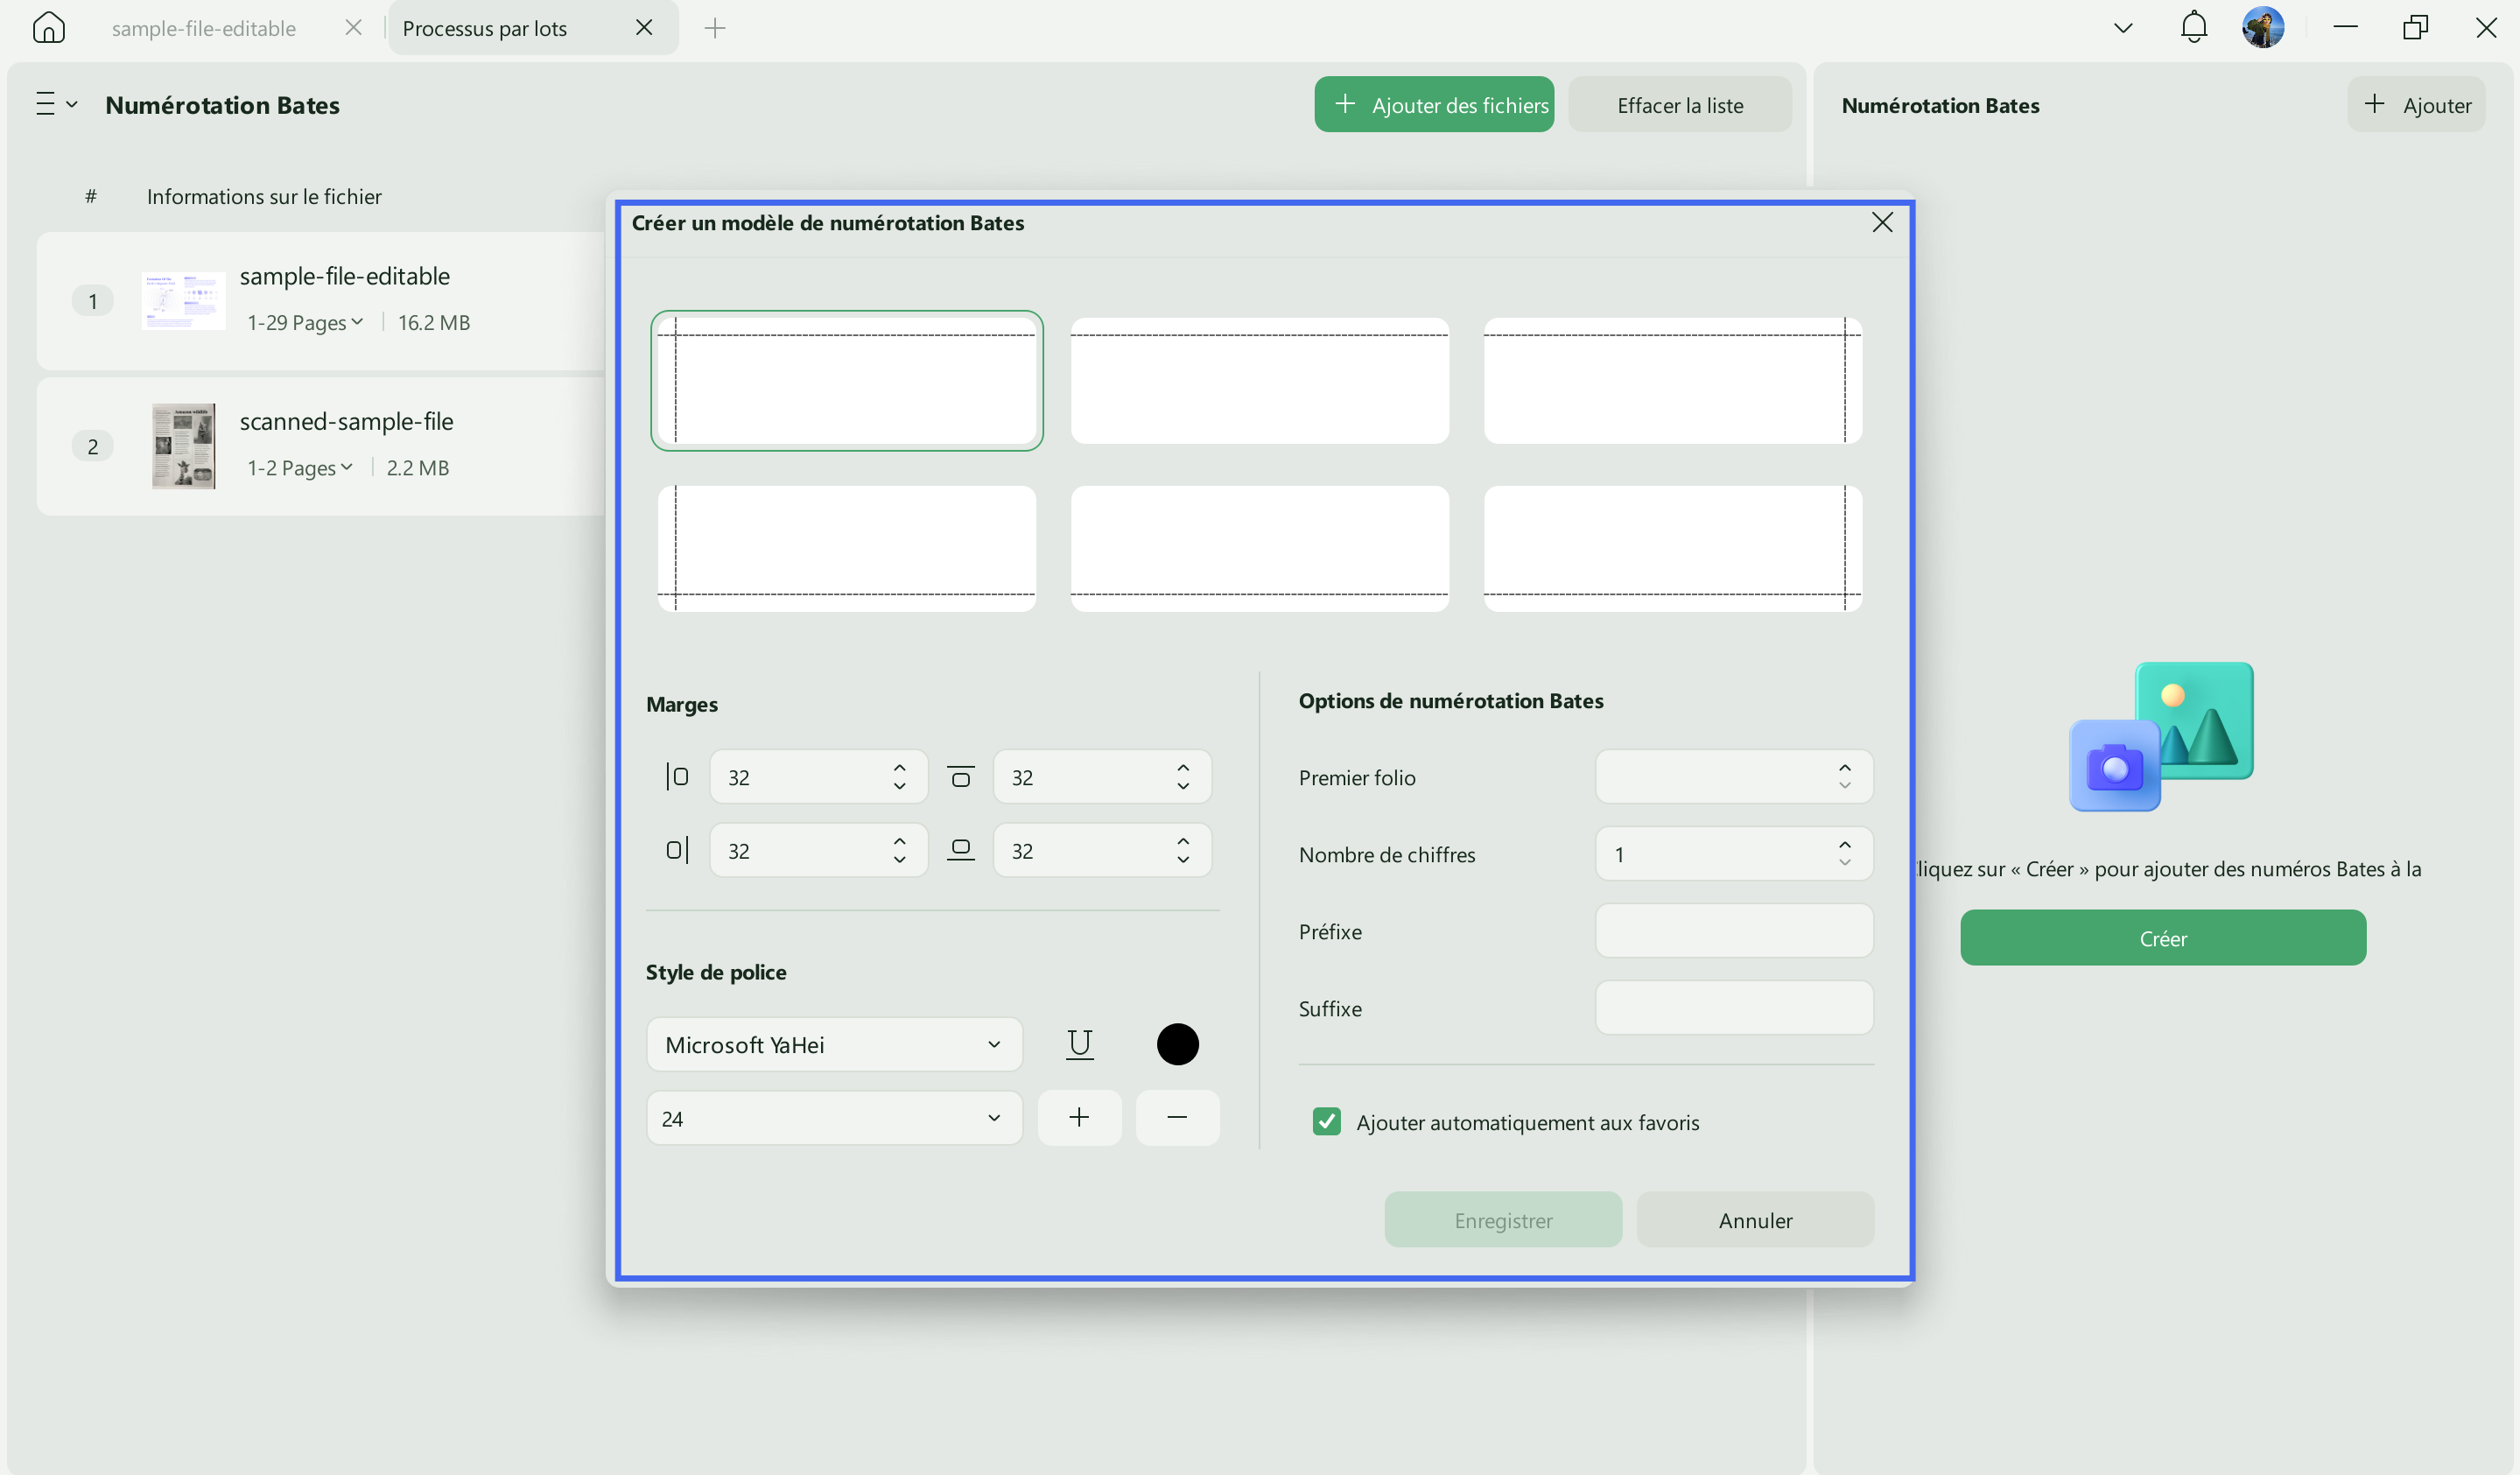Adjust the top margin stepper
The image size is (2520, 1475).
click(1183, 776)
